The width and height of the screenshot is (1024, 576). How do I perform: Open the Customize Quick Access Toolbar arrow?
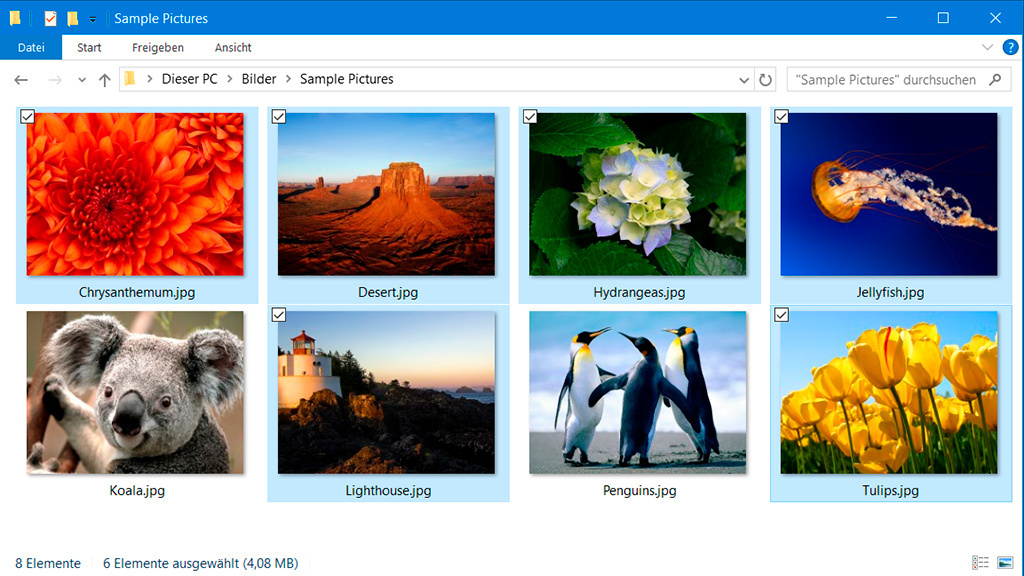pos(93,19)
